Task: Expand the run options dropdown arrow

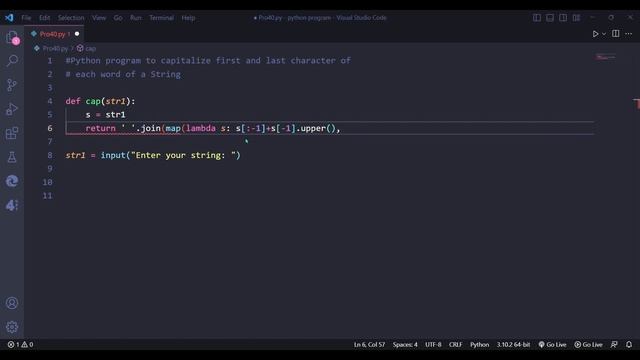Action: (604, 34)
